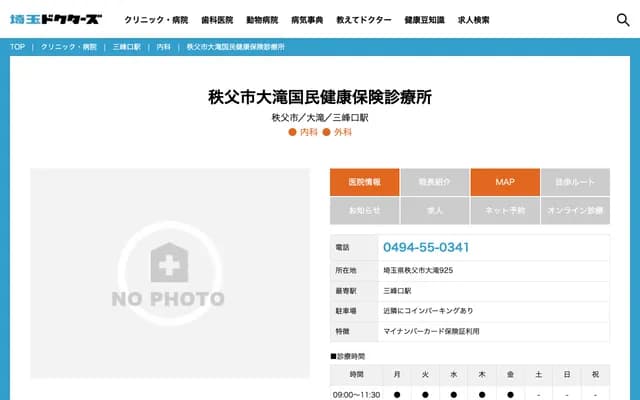Click クリニック・病院 in the breadcrumb
Viewport: 640px width, 400px height.
[69, 47]
